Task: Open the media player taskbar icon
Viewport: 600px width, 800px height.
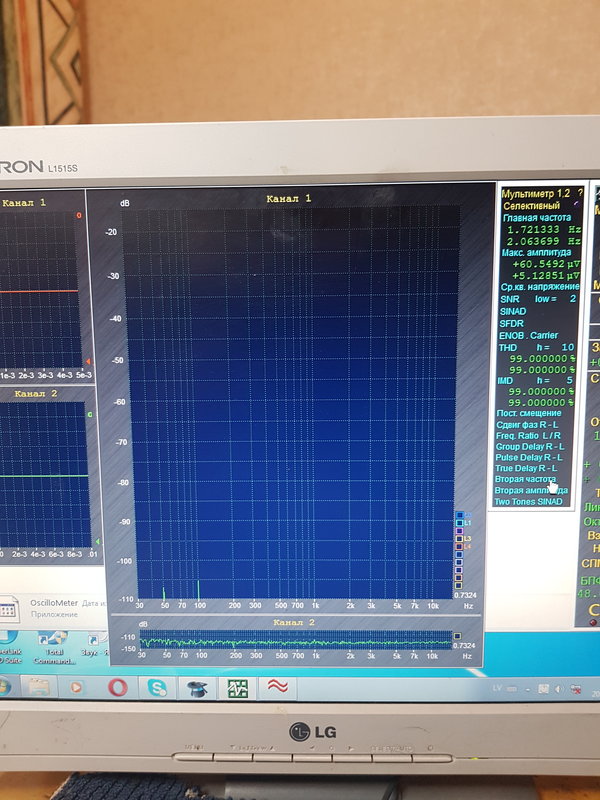Action: (x=76, y=687)
